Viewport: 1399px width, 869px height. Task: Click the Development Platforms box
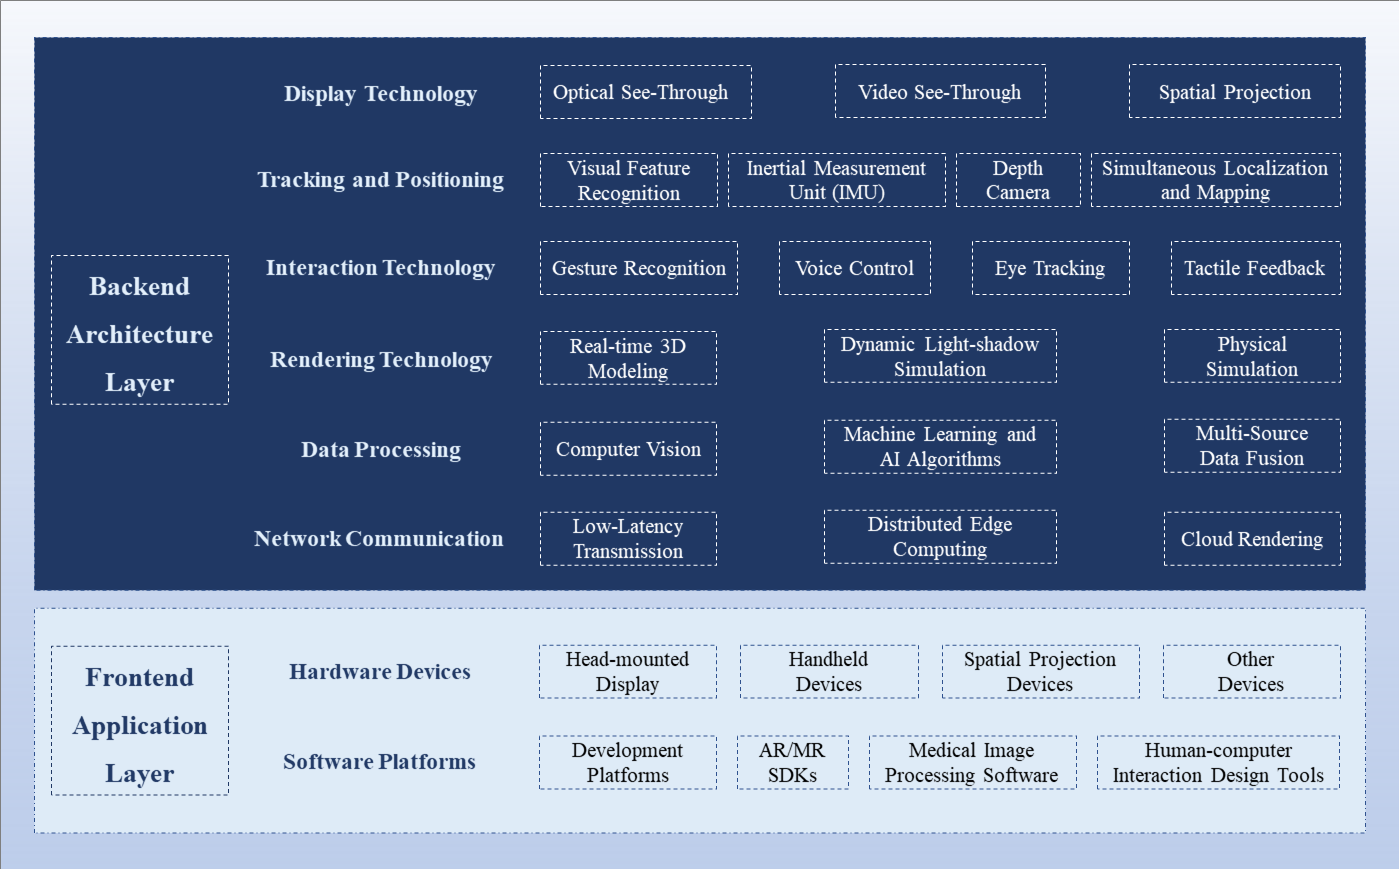click(x=628, y=763)
